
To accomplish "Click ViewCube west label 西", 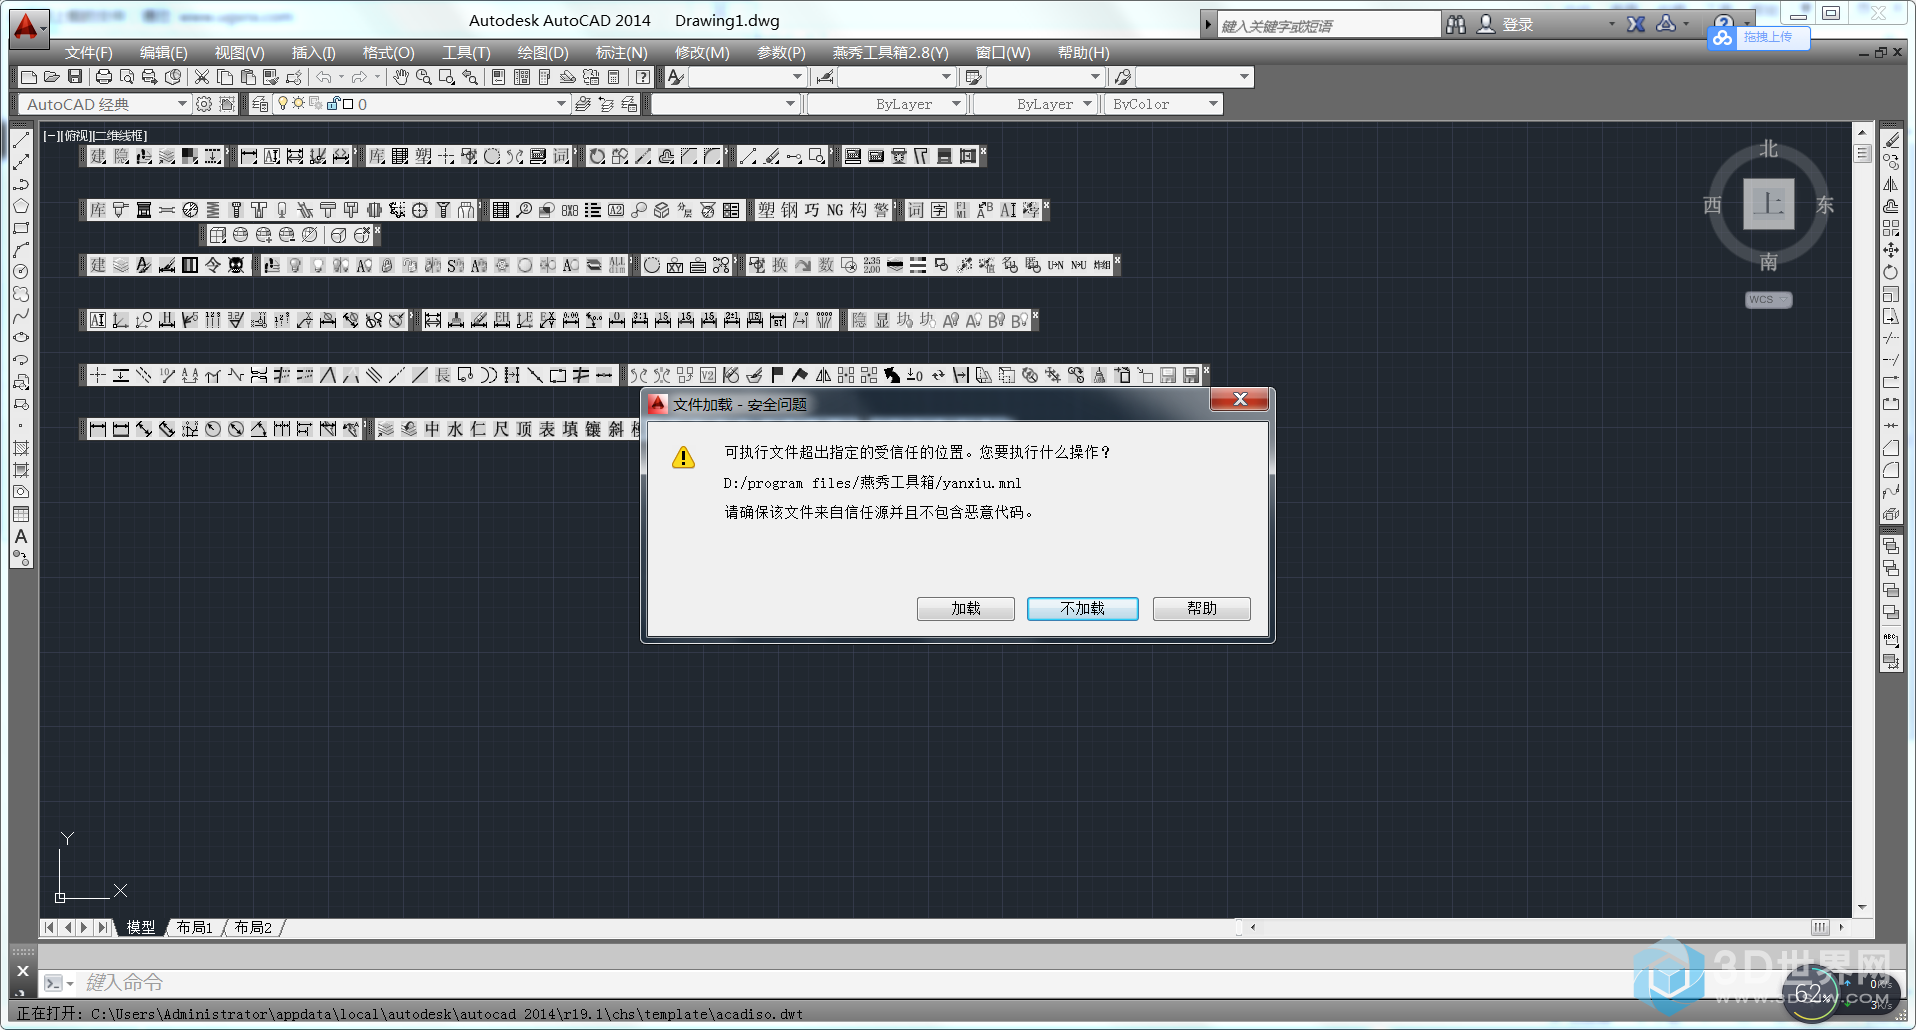I will [x=1713, y=205].
